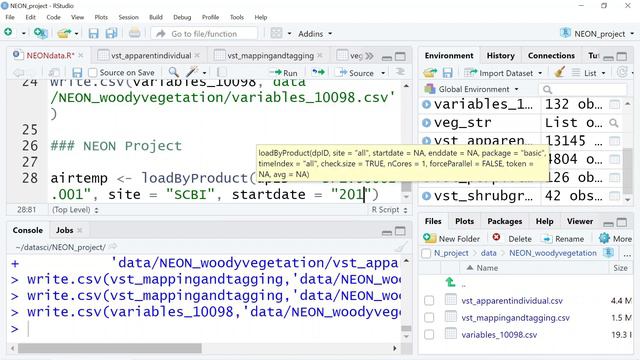Open the Code menu
640x360 pixels.
[x=53, y=17]
